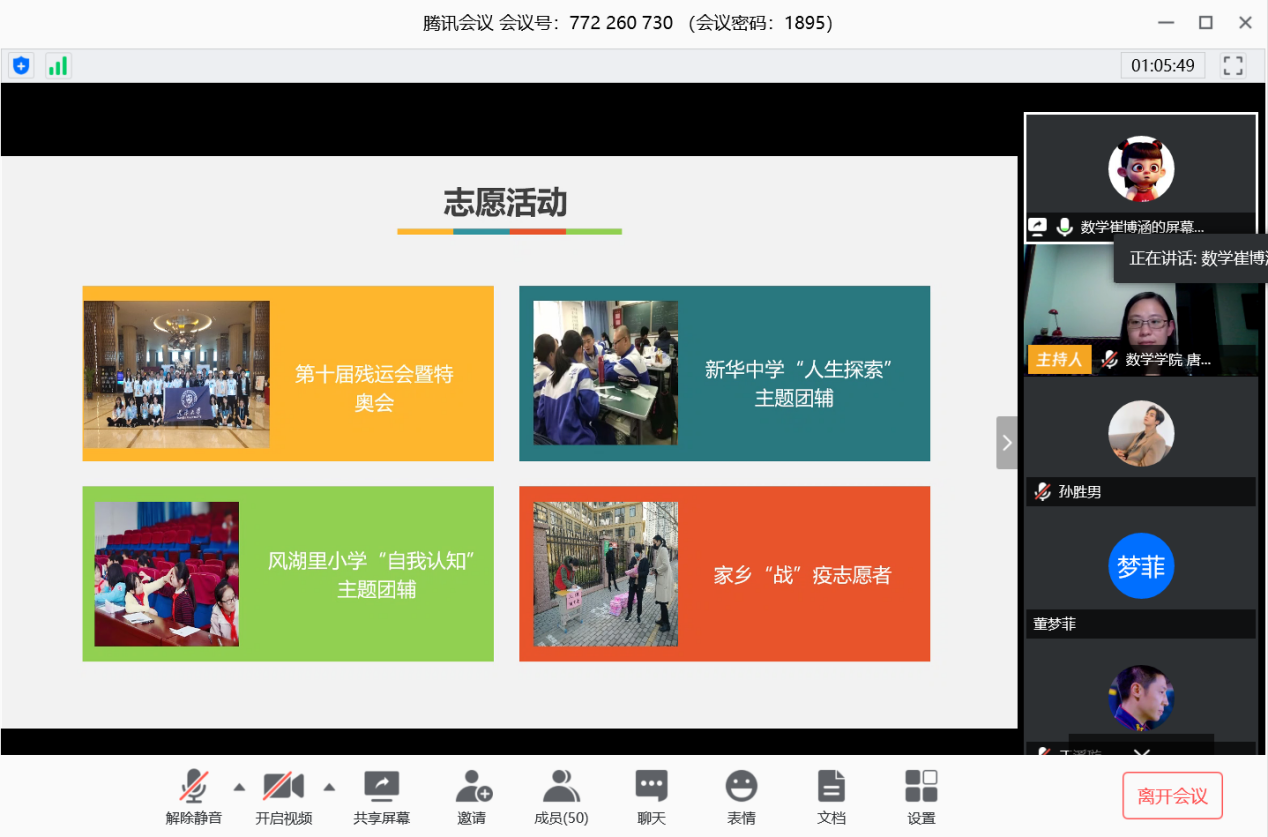Expand audio options arrow beside 解除静音
The width and height of the screenshot is (1268, 837).
point(239,786)
